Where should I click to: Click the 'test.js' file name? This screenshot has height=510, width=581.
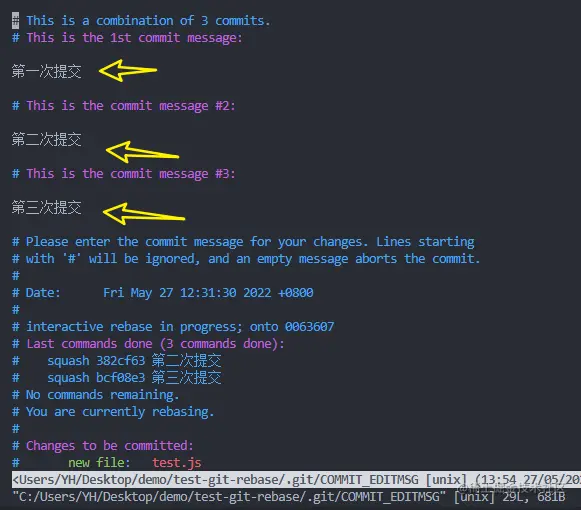(x=177, y=463)
